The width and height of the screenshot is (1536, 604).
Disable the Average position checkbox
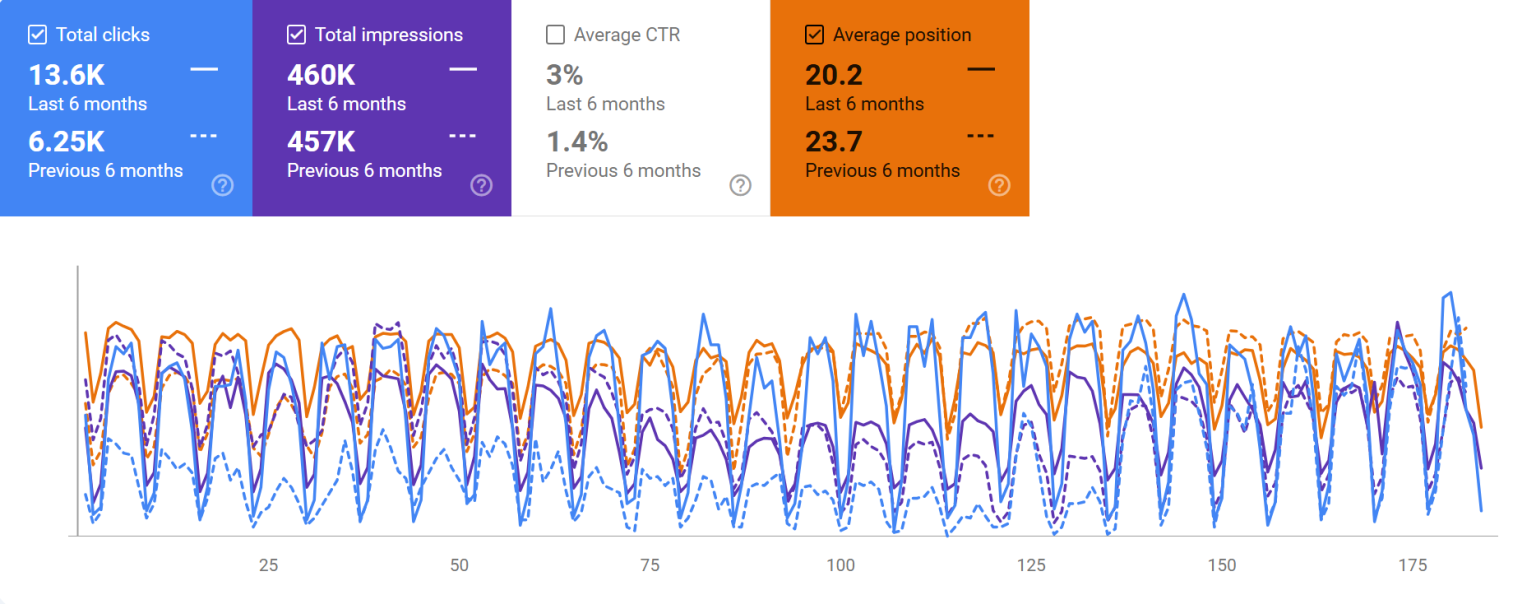pos(813,34)
